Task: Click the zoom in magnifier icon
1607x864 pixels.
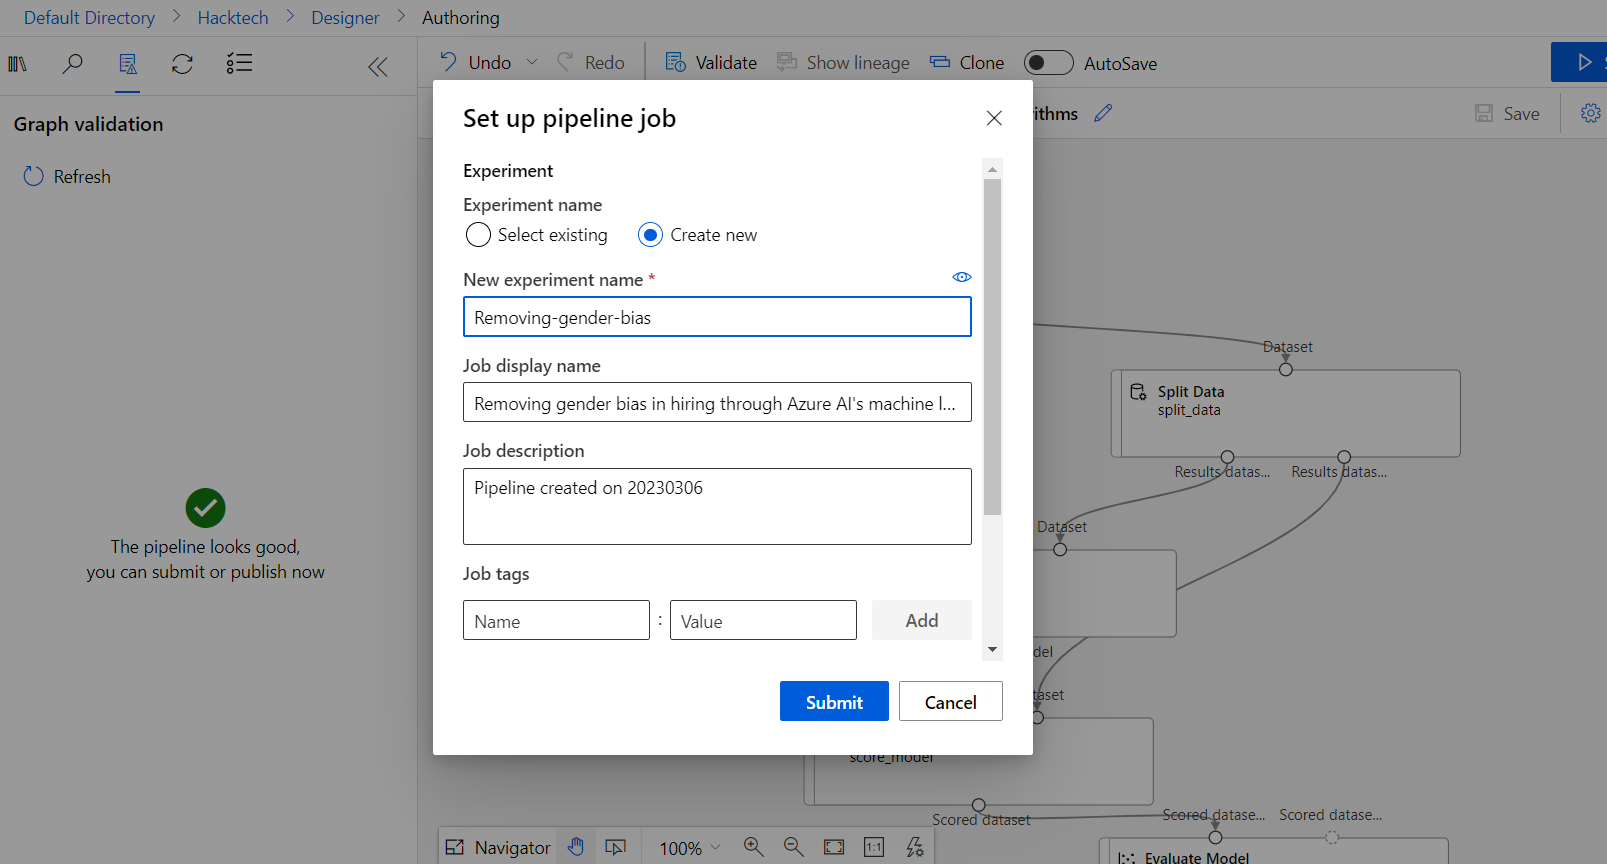Action: tap(754, 847)
